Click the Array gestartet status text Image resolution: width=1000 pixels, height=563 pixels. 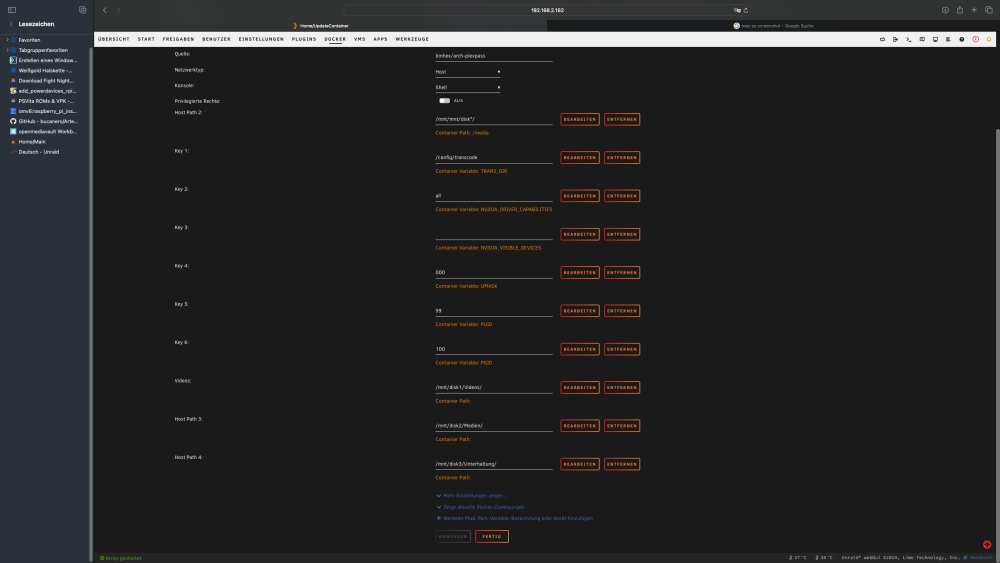[x=121, y=559]
